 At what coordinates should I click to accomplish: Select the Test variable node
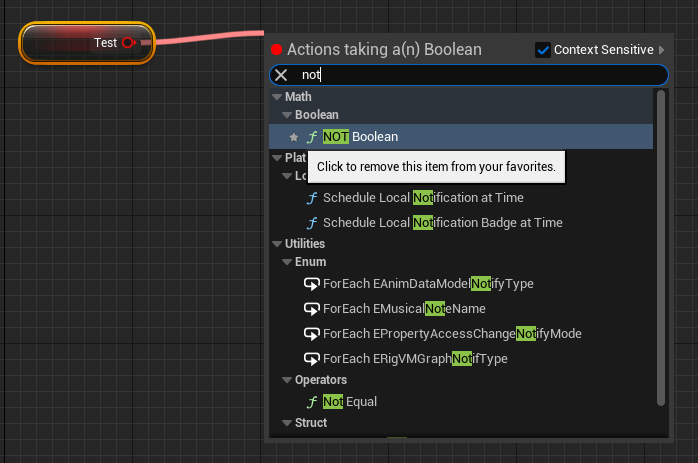tap(87, 43)
